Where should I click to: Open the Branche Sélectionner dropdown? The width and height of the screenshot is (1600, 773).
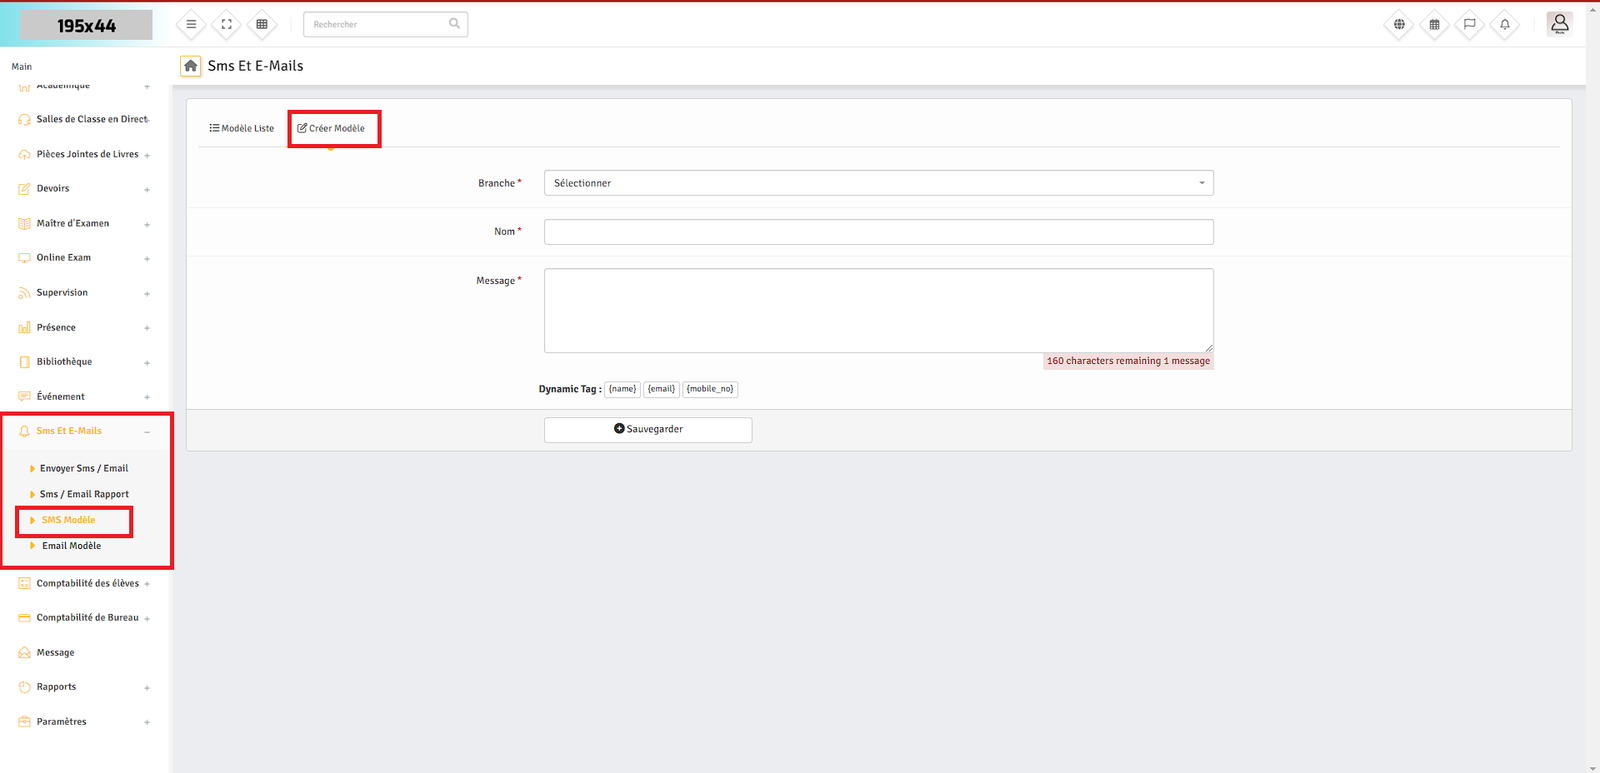point(878,183)
